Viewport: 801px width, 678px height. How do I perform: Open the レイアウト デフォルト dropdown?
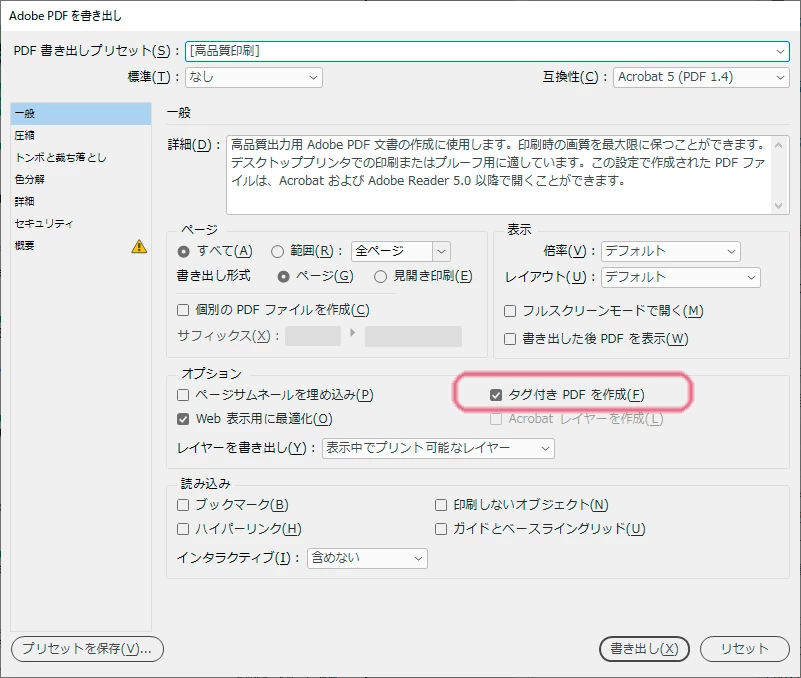pyautogui.click(x=680, y=277)
